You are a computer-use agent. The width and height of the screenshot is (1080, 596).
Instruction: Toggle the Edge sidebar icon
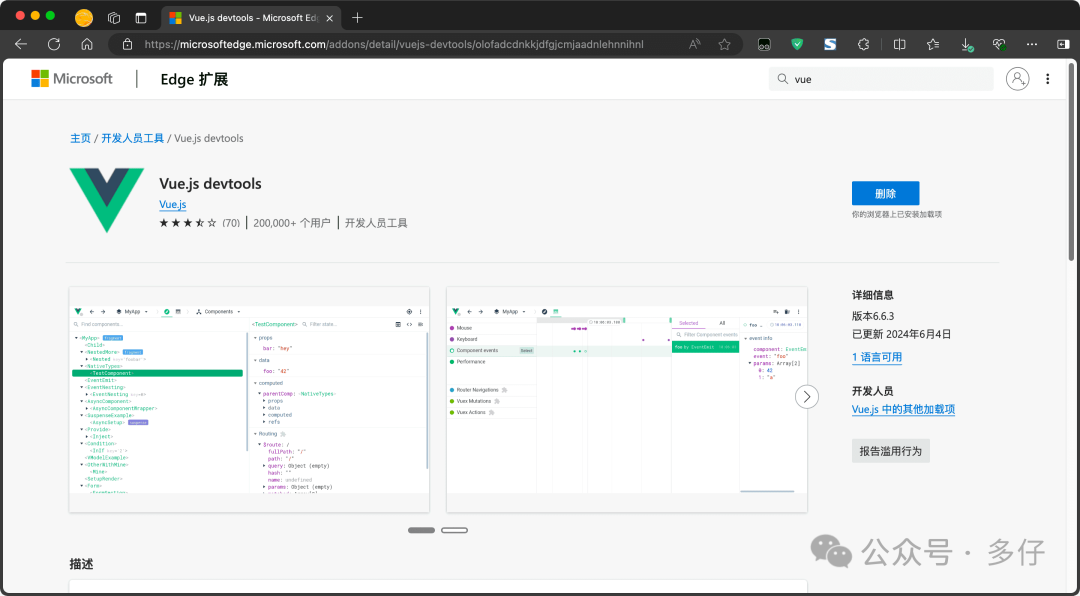pos(1063,44)
